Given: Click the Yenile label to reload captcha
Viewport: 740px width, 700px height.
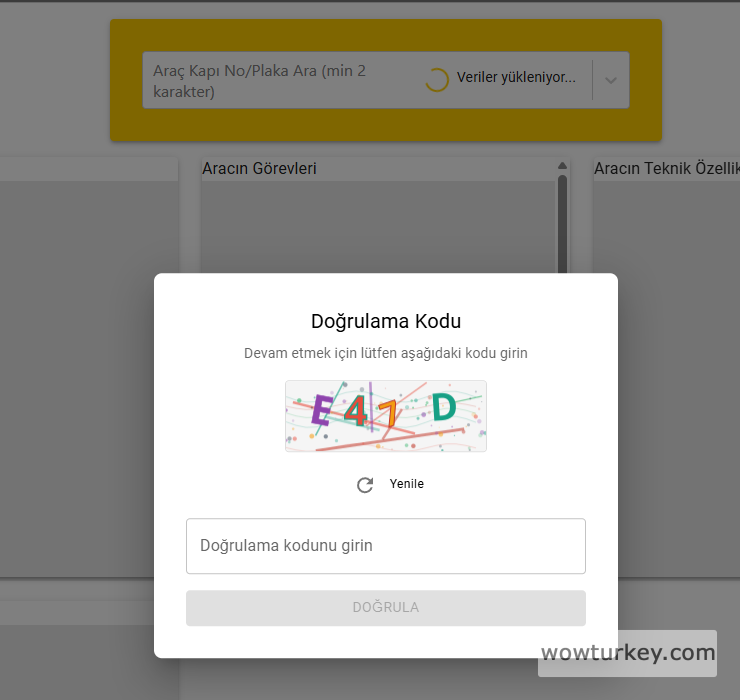Looking at the screenshot, I should (406, 484).
